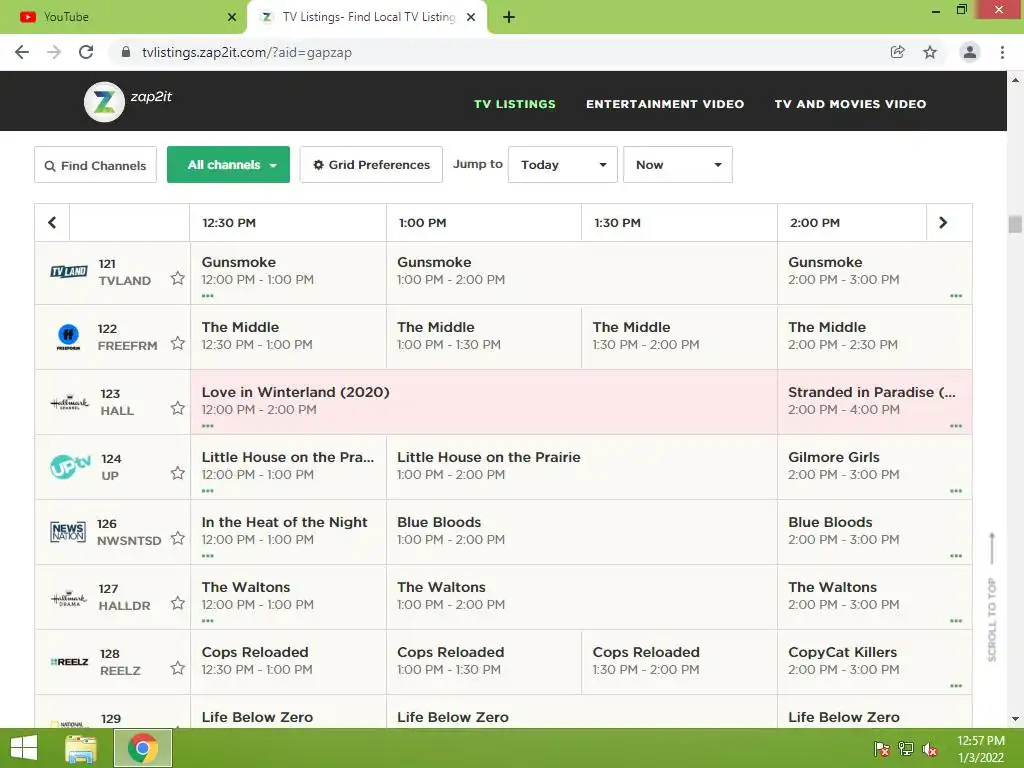Click the UPtv channel logo

(x=71, y=467)
